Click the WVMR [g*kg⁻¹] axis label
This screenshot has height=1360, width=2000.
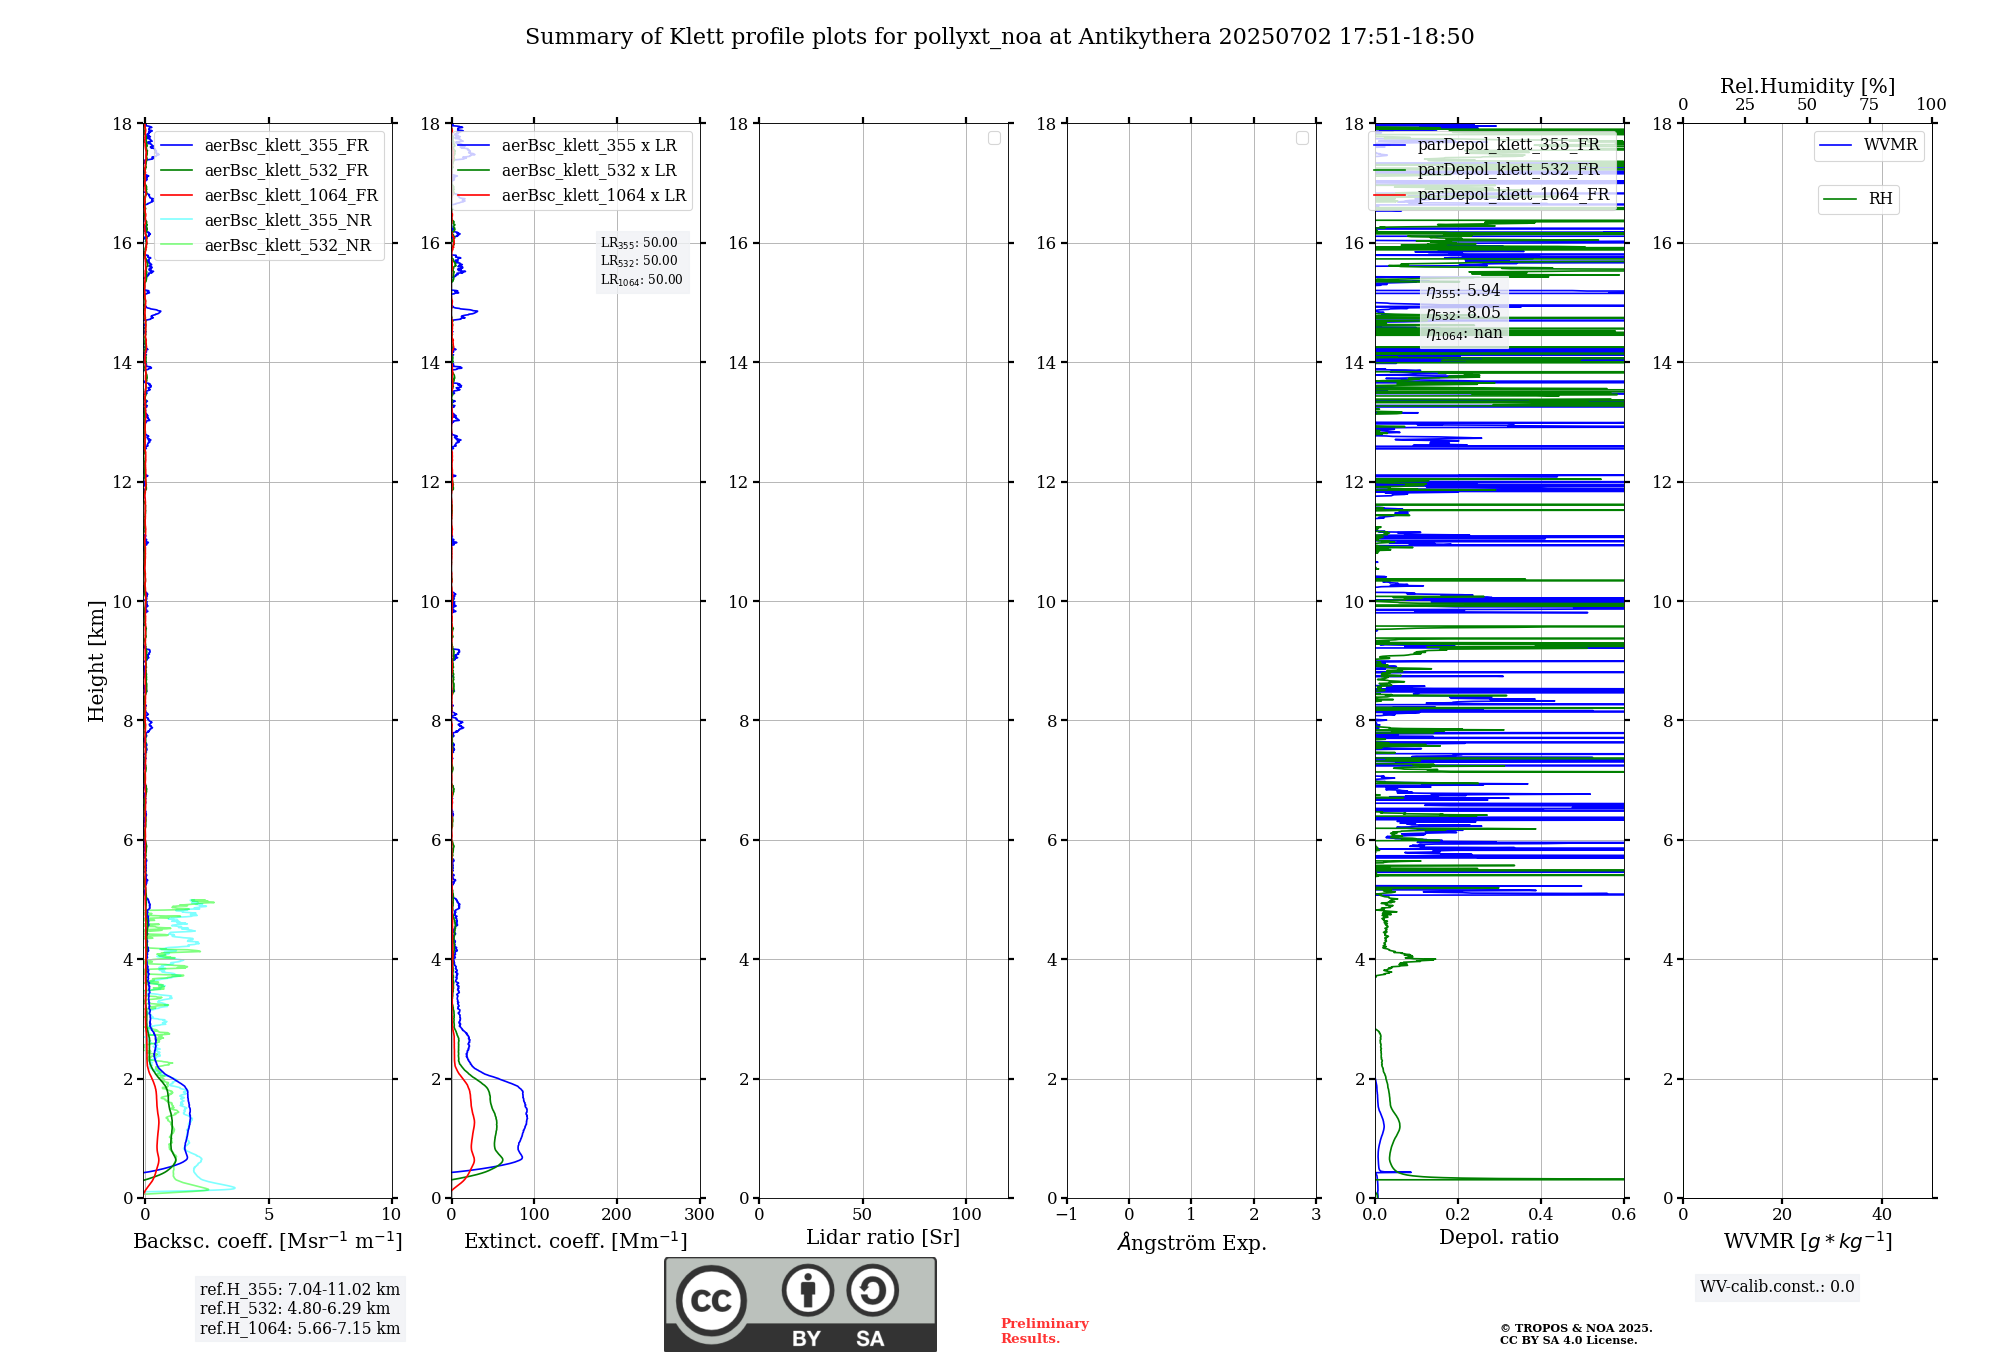[1808, 1241]
